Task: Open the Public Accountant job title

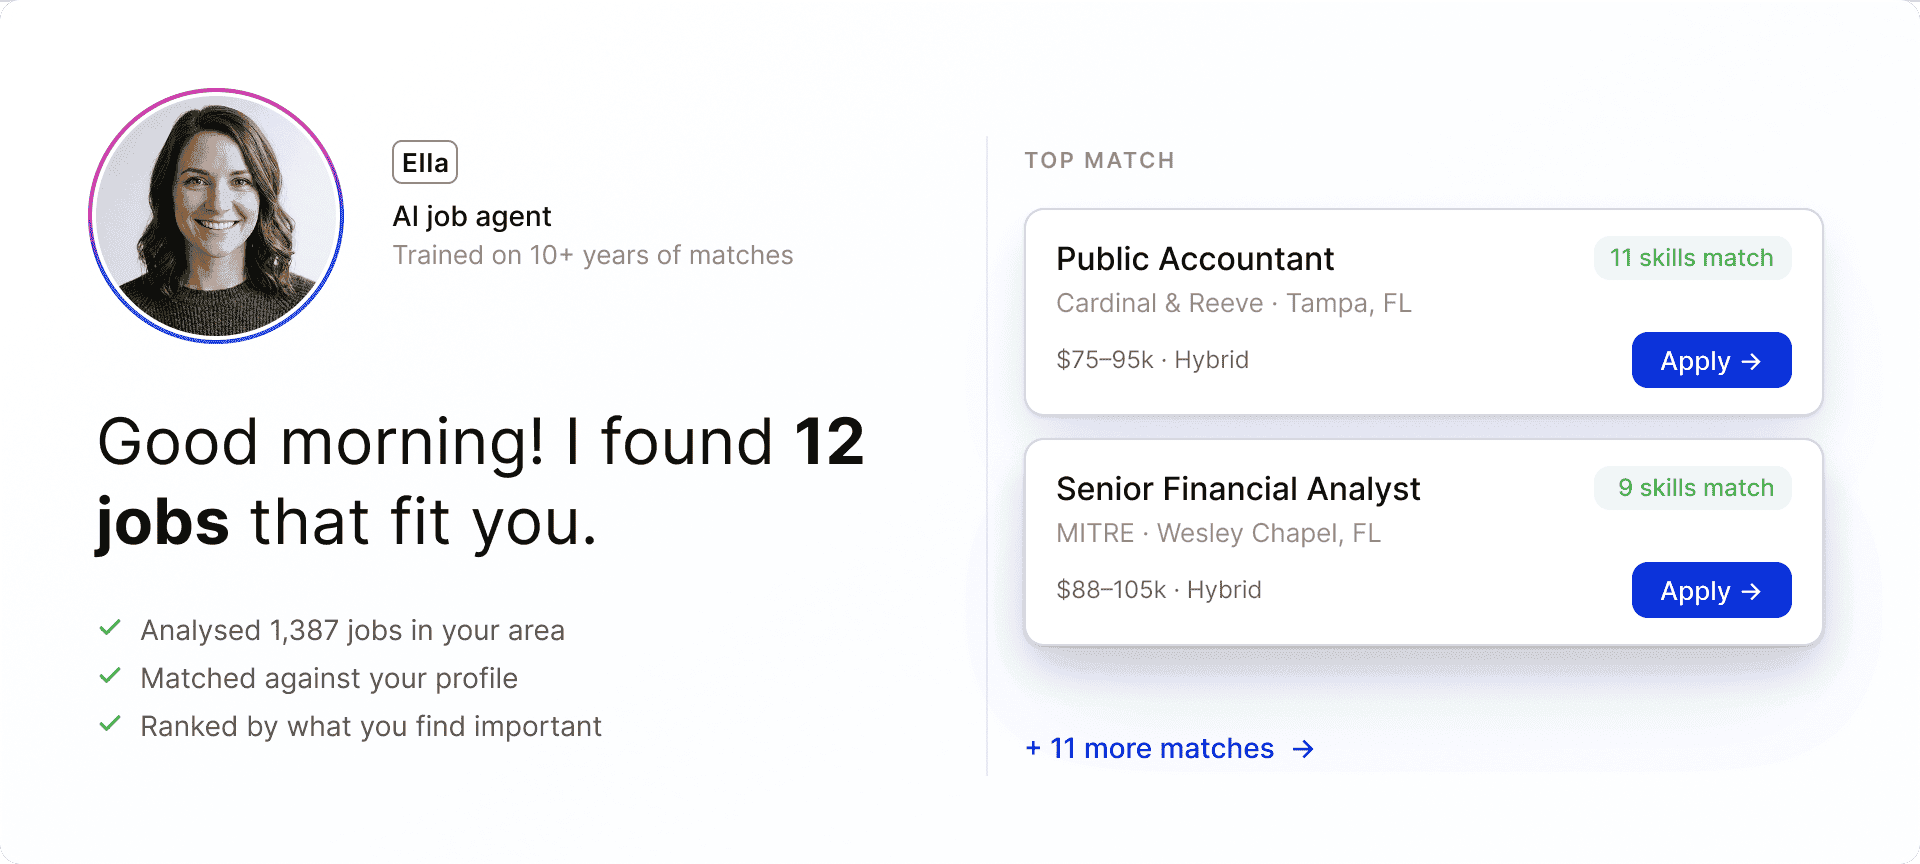Action: (1195, 259)
